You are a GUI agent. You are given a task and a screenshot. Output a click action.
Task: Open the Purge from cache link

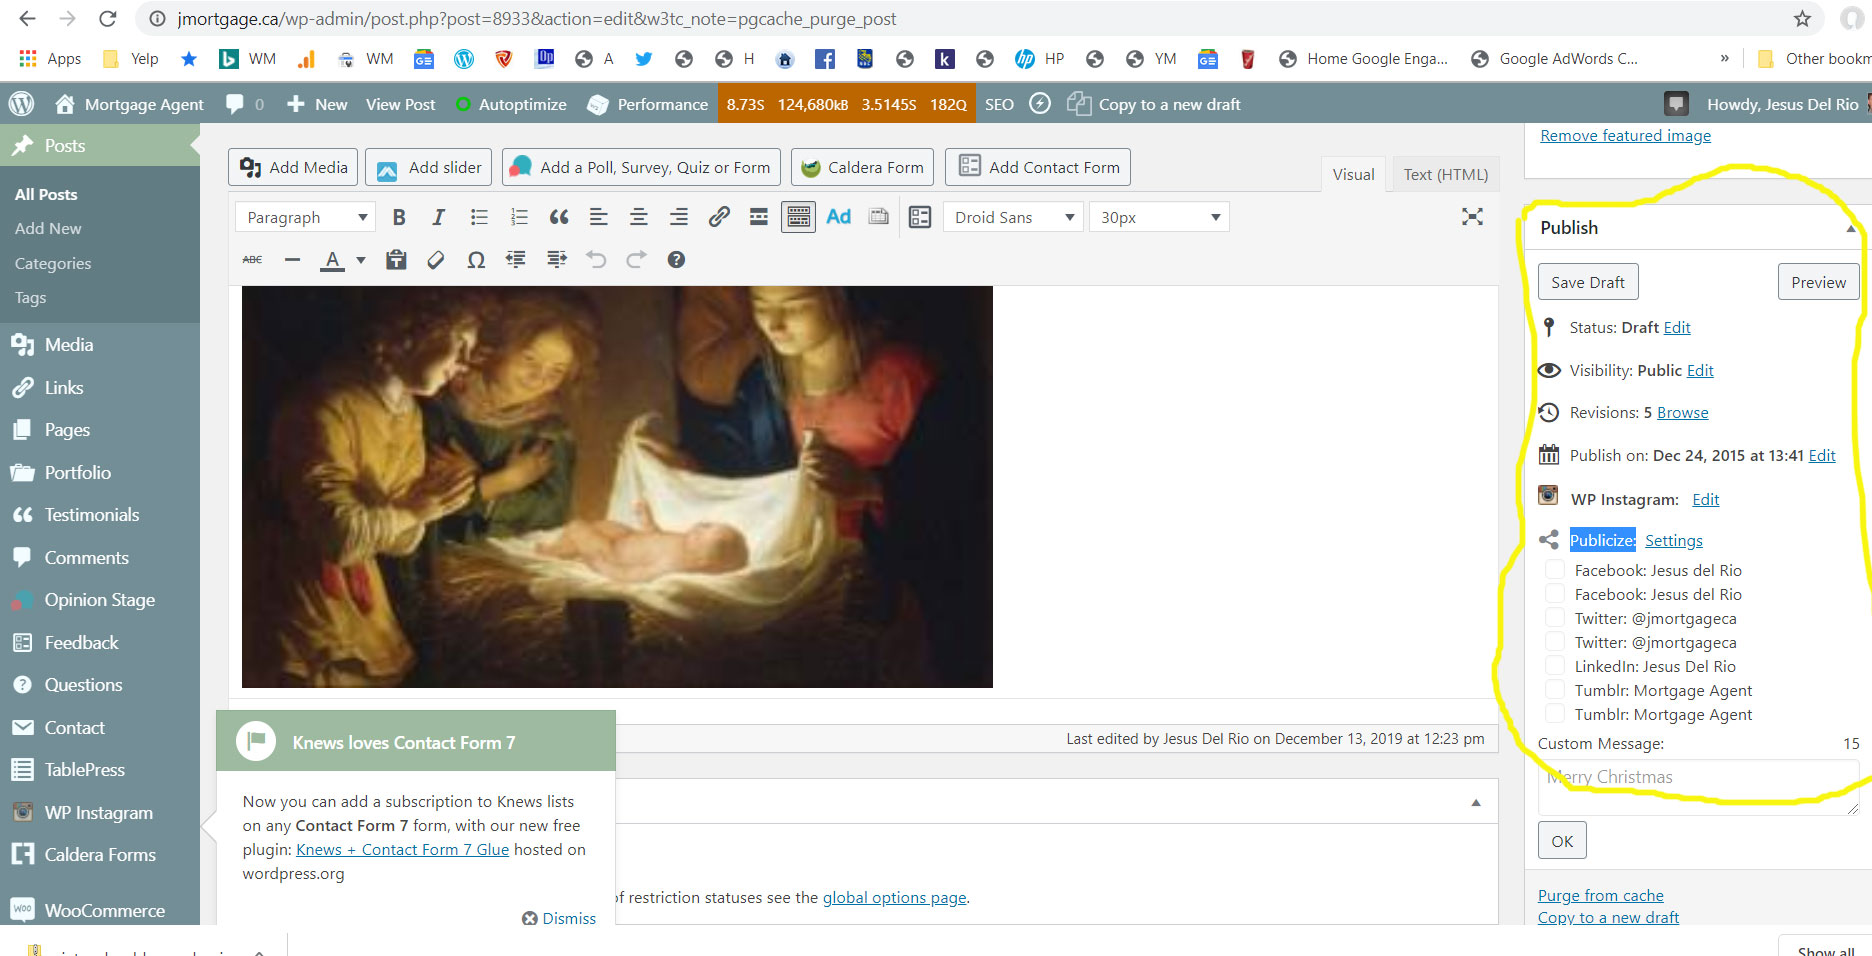[1600, 895]
